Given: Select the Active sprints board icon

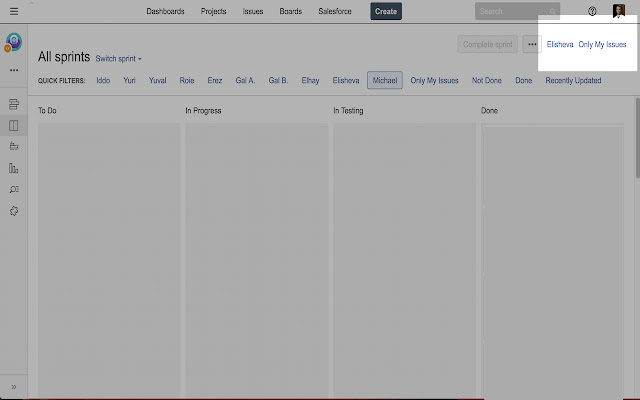Looking at the screenshot, I should [x=13, y=125].
